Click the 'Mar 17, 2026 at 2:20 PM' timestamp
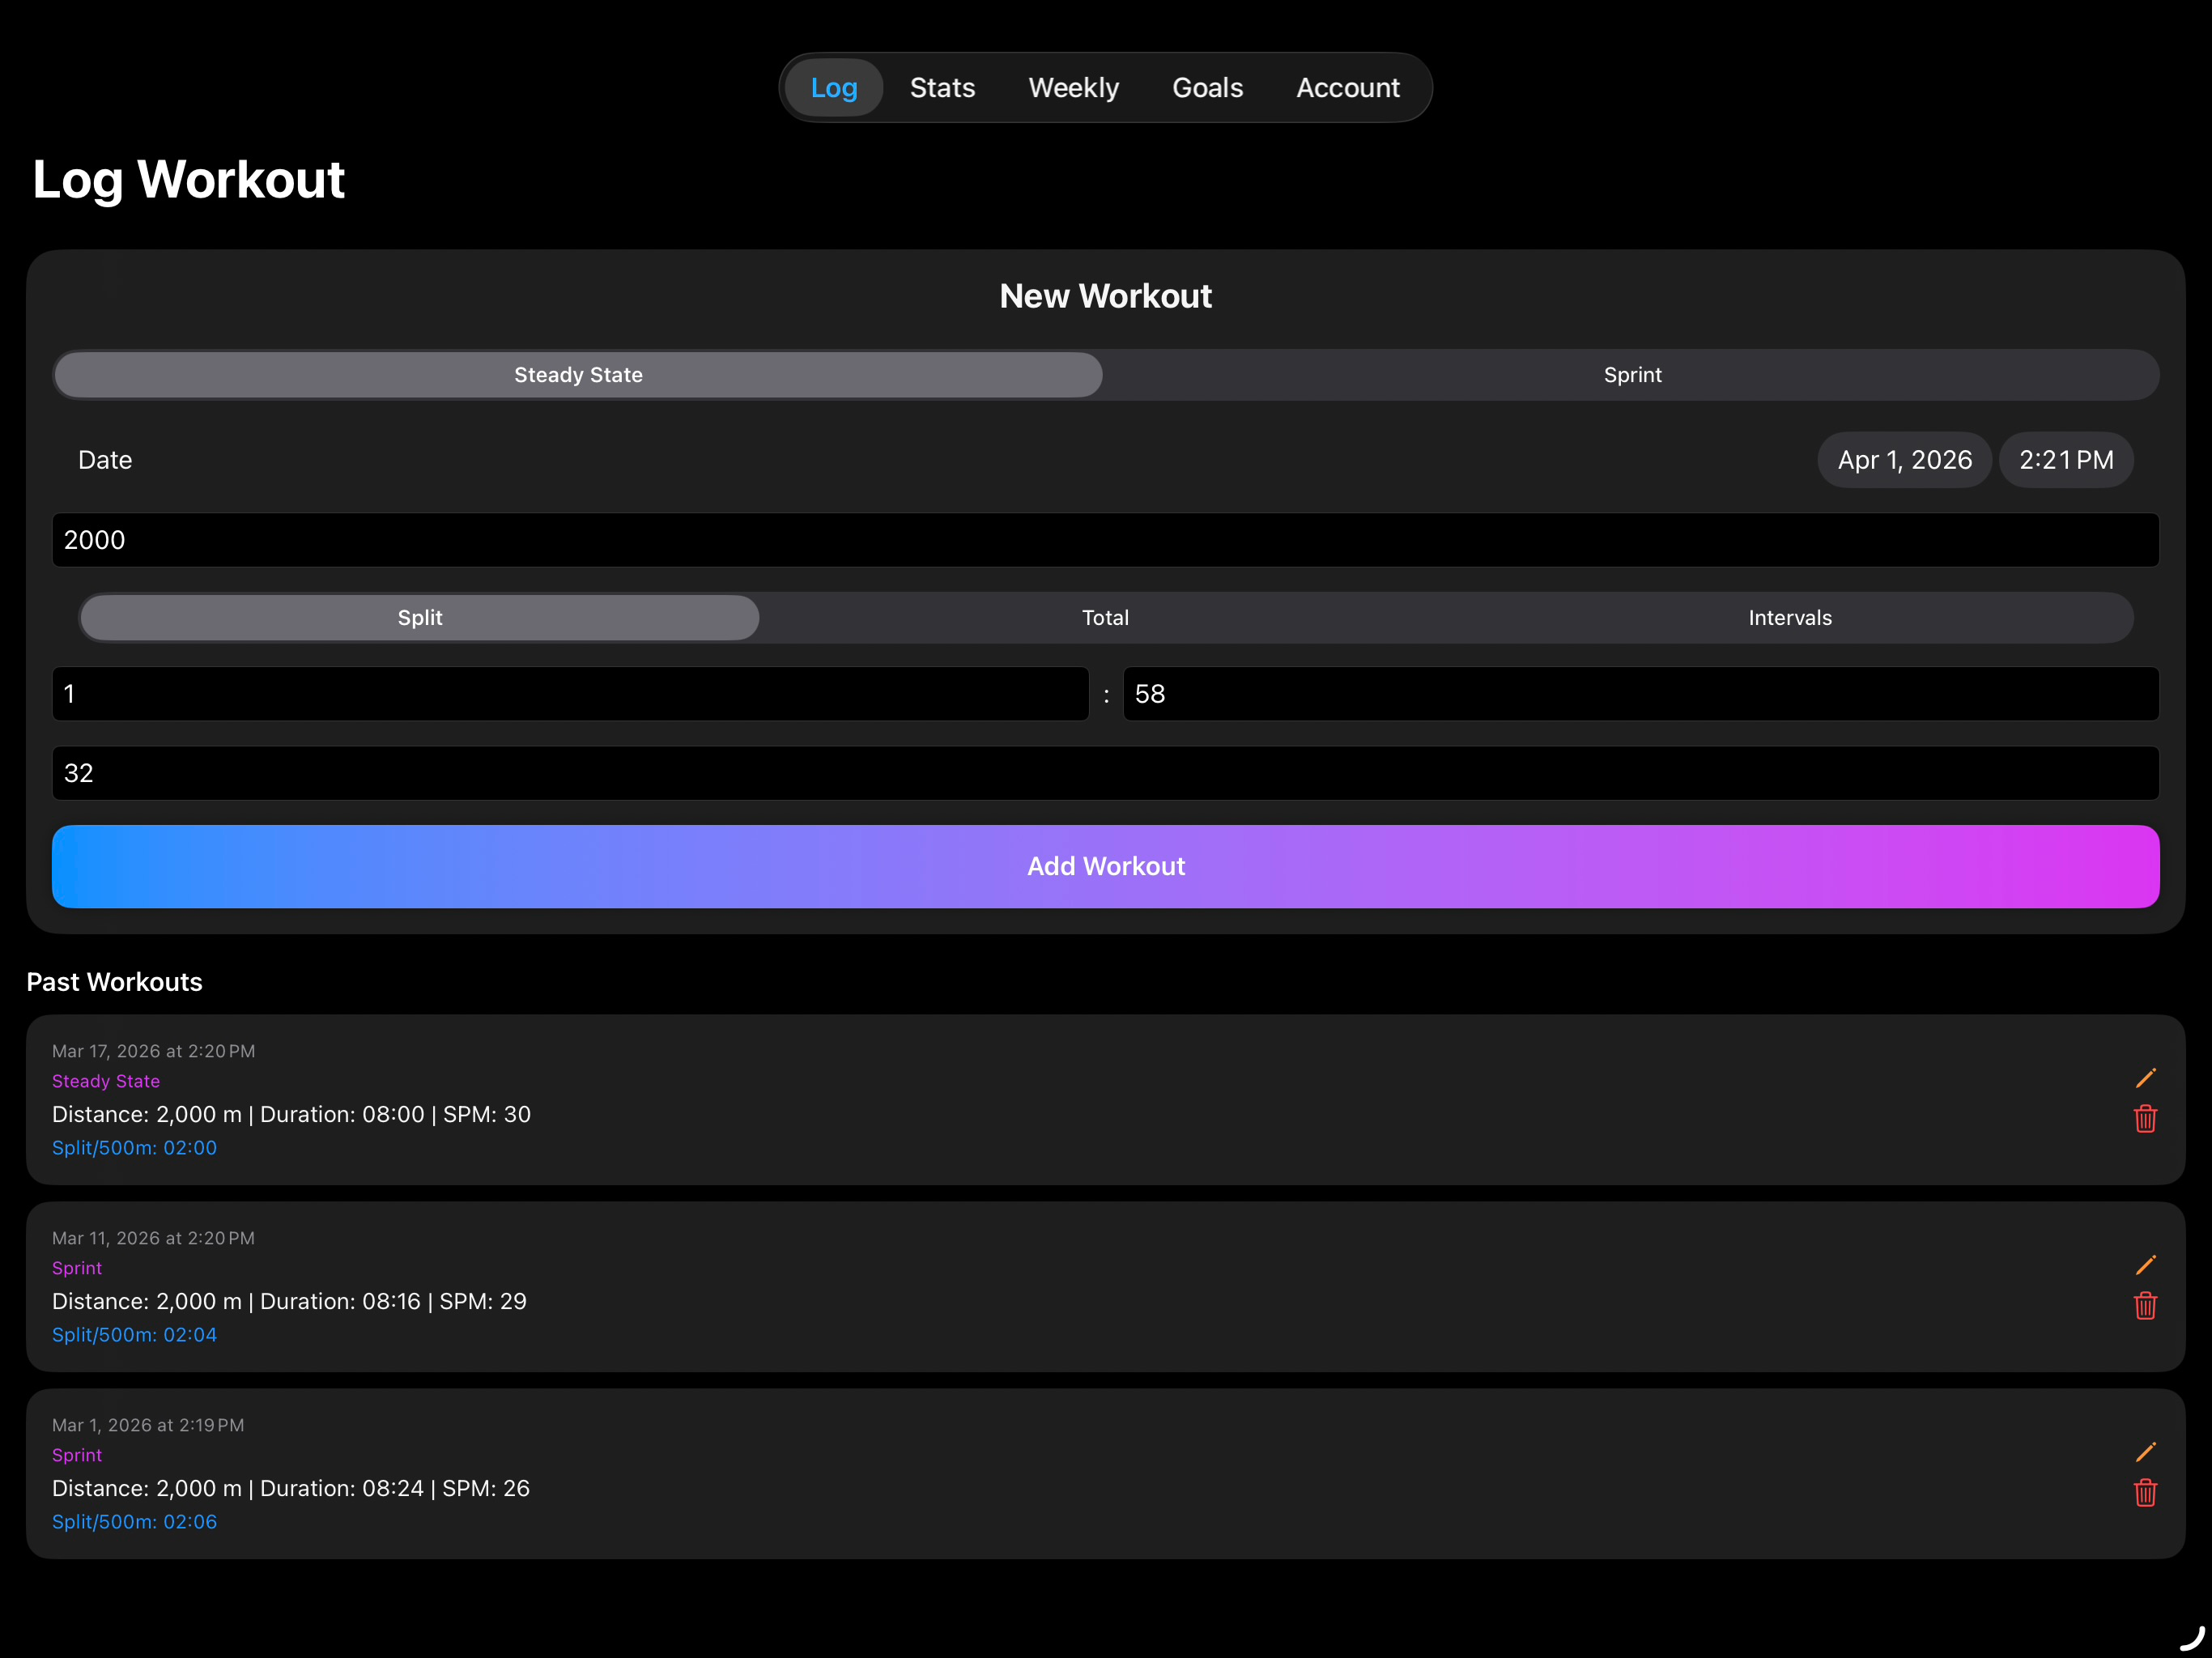 [153, 1051]
